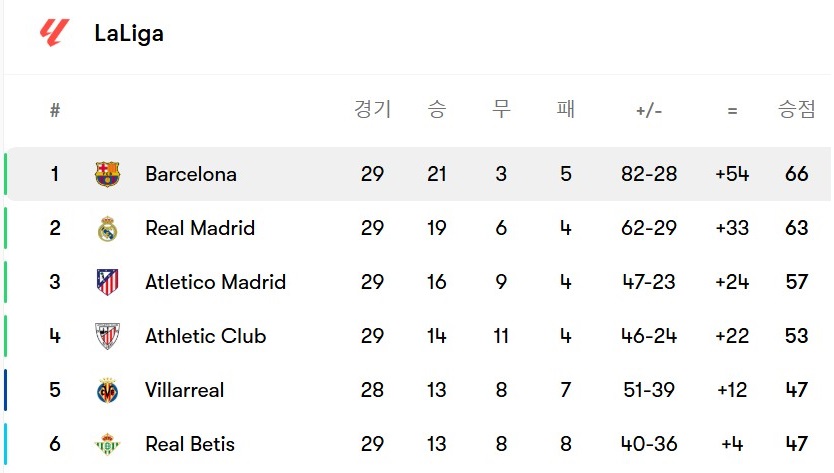
Task: Click the +/- goals column header
Action: click(x=649, y=111)
